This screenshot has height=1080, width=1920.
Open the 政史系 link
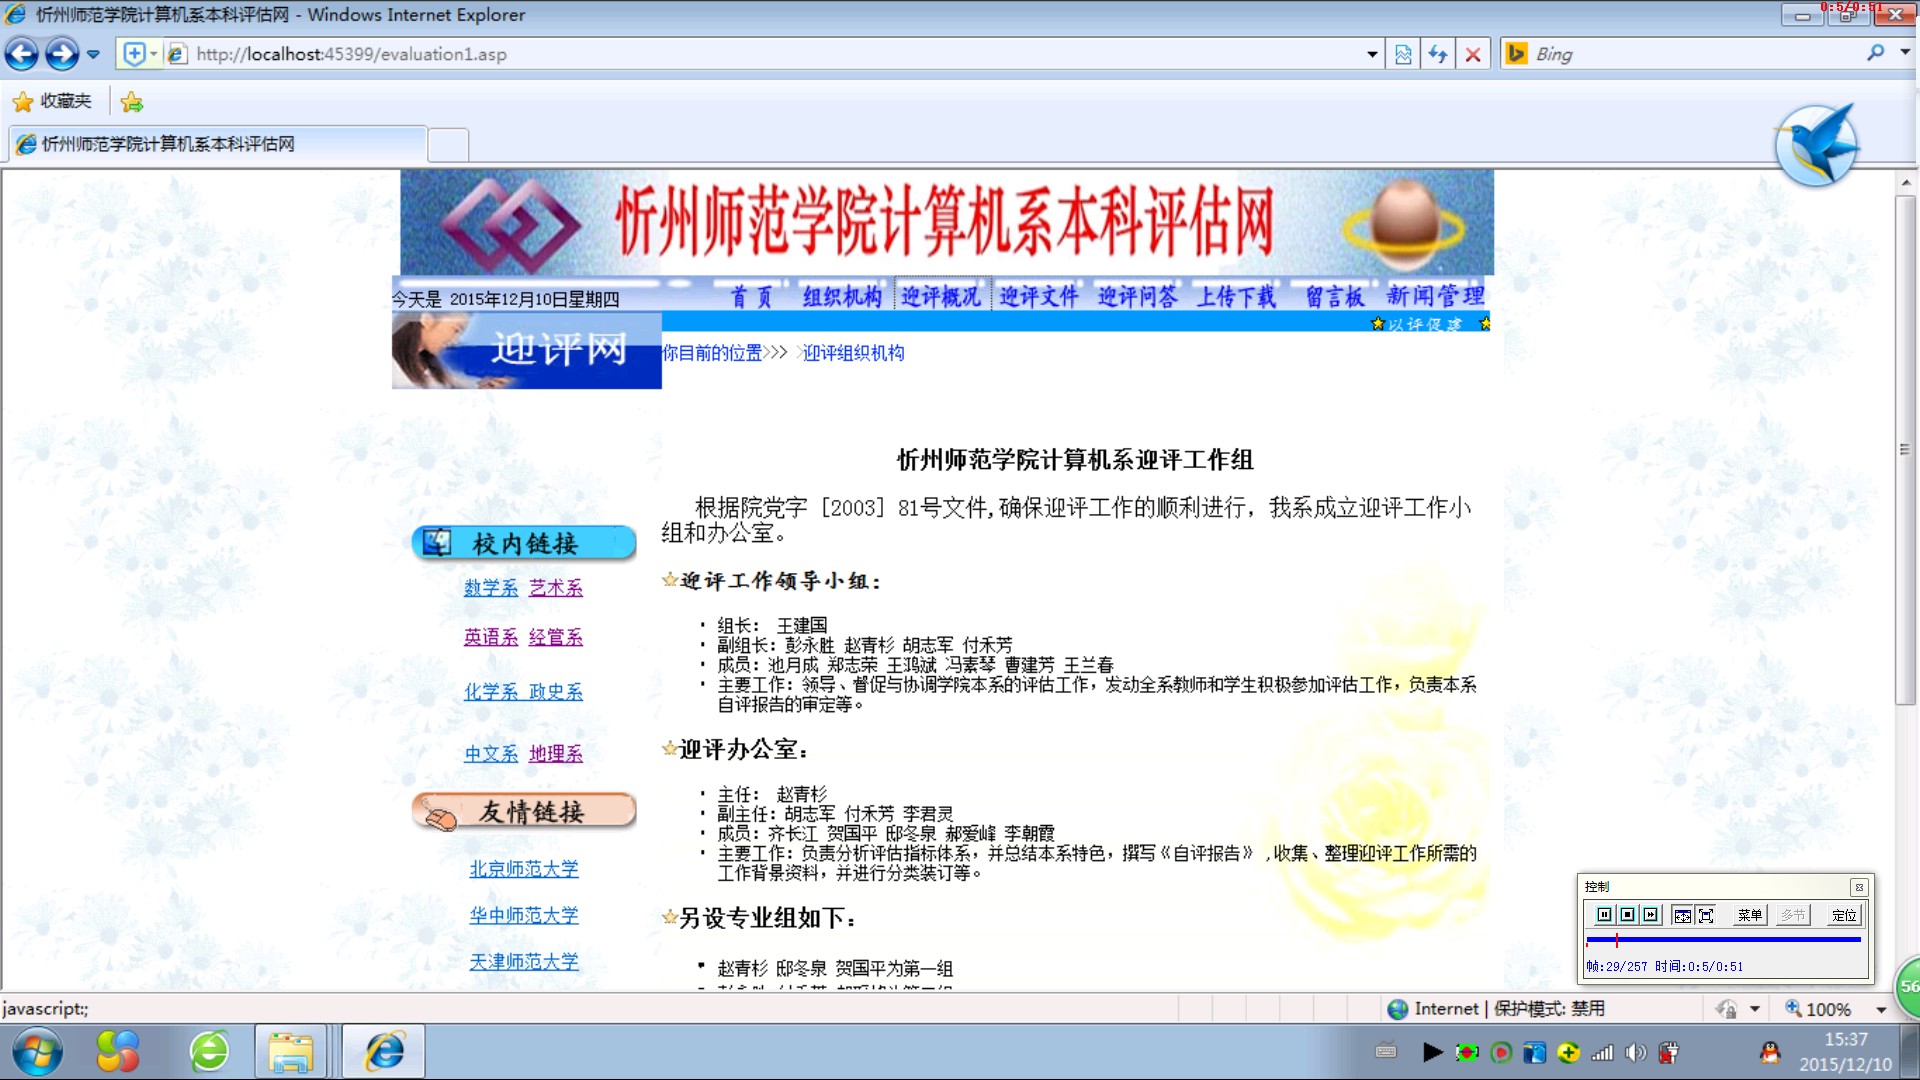point(556,691)
